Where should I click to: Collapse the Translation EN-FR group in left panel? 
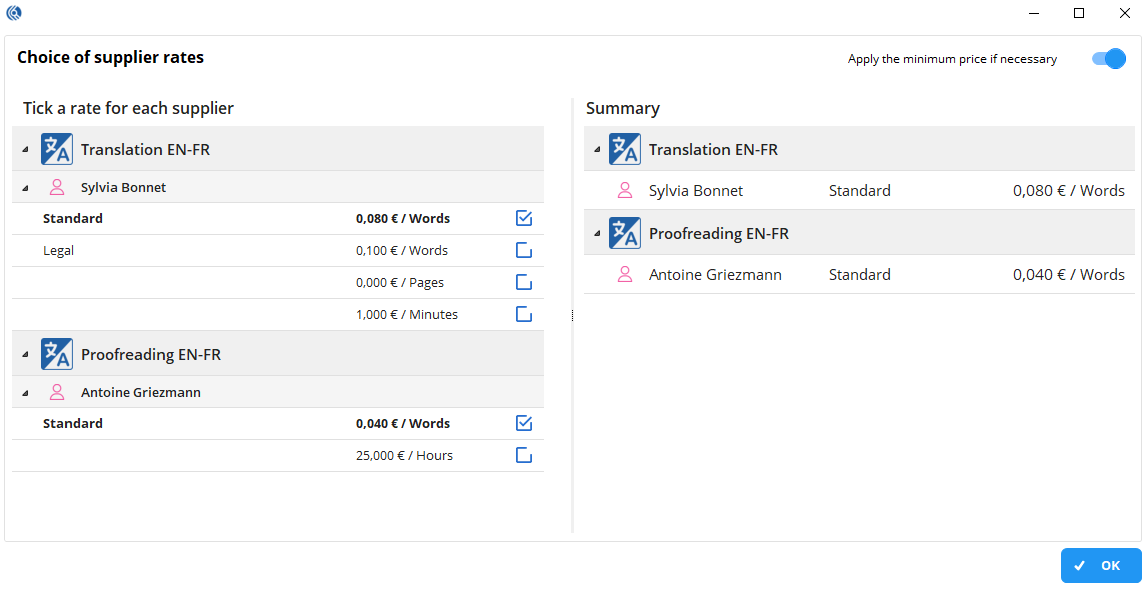tap(25, 150)
